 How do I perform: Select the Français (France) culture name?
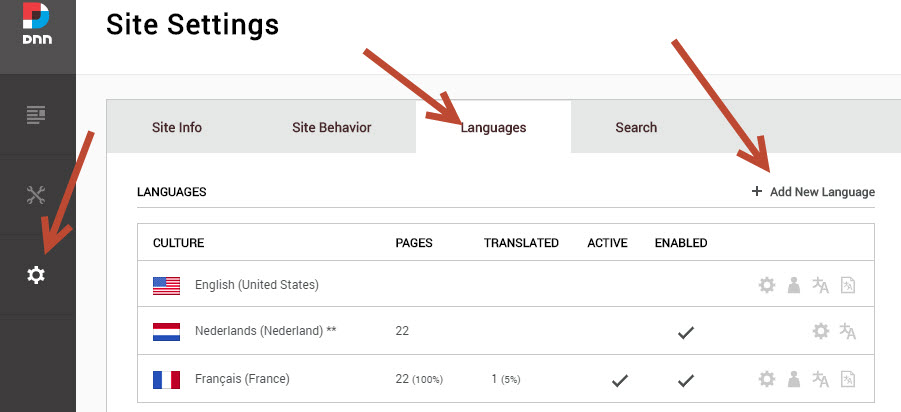point(242,379)
